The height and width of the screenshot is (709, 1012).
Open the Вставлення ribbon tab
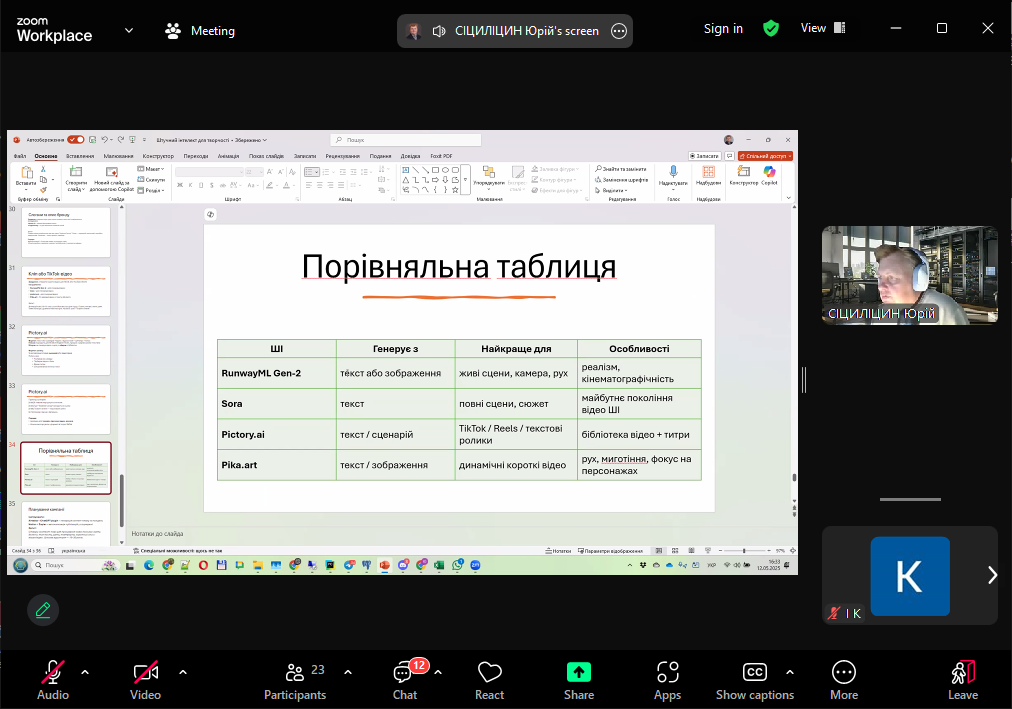80,156
